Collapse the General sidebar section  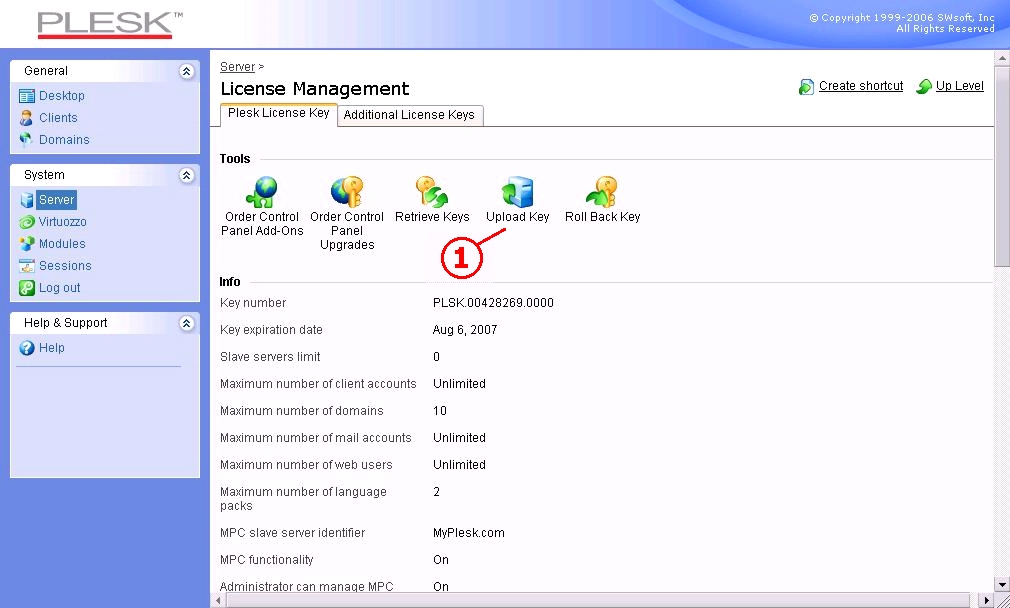coord(186,71)
